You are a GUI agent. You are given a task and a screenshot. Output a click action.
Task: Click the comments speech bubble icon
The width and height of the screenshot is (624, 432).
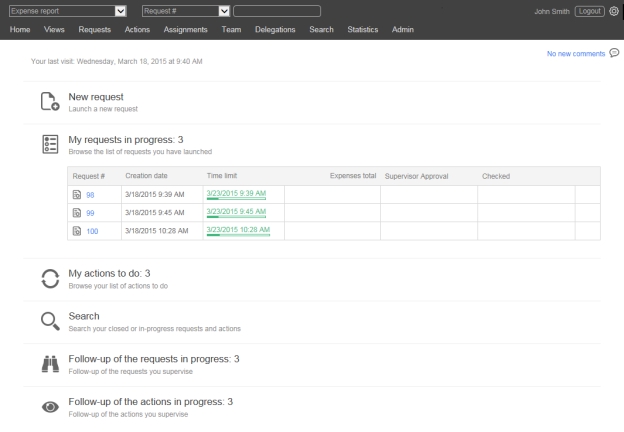coord(614,53)
